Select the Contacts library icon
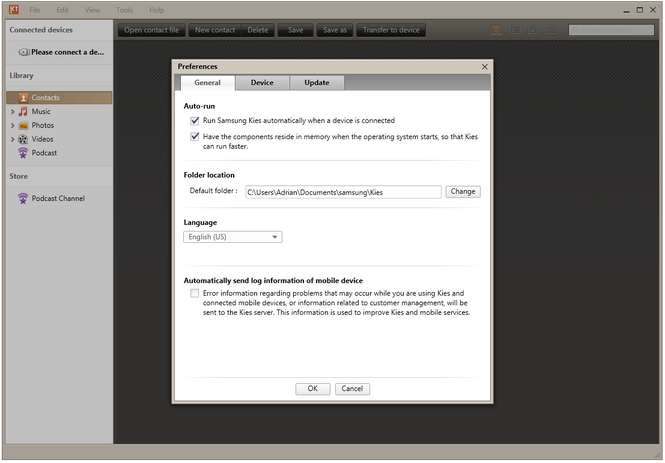This screenshot has height=463, width=665. [x=23, y=98]
